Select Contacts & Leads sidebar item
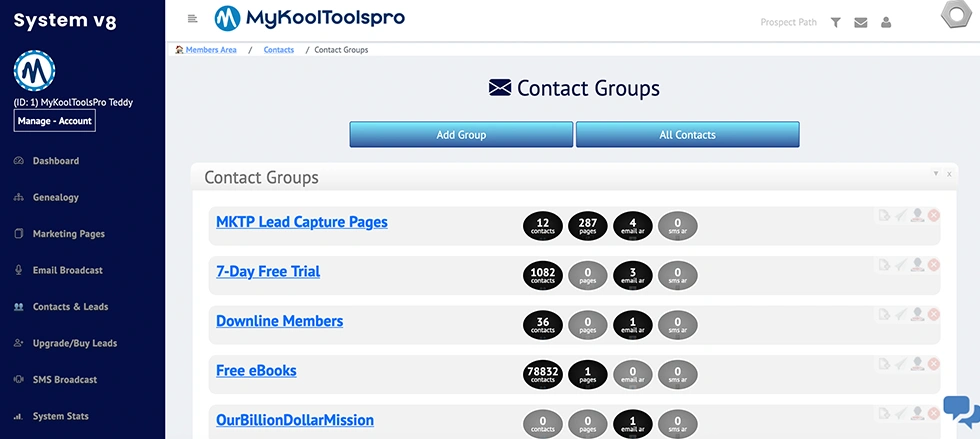Image resolution: width=980 pixels, height=439 pixels. 70,307
